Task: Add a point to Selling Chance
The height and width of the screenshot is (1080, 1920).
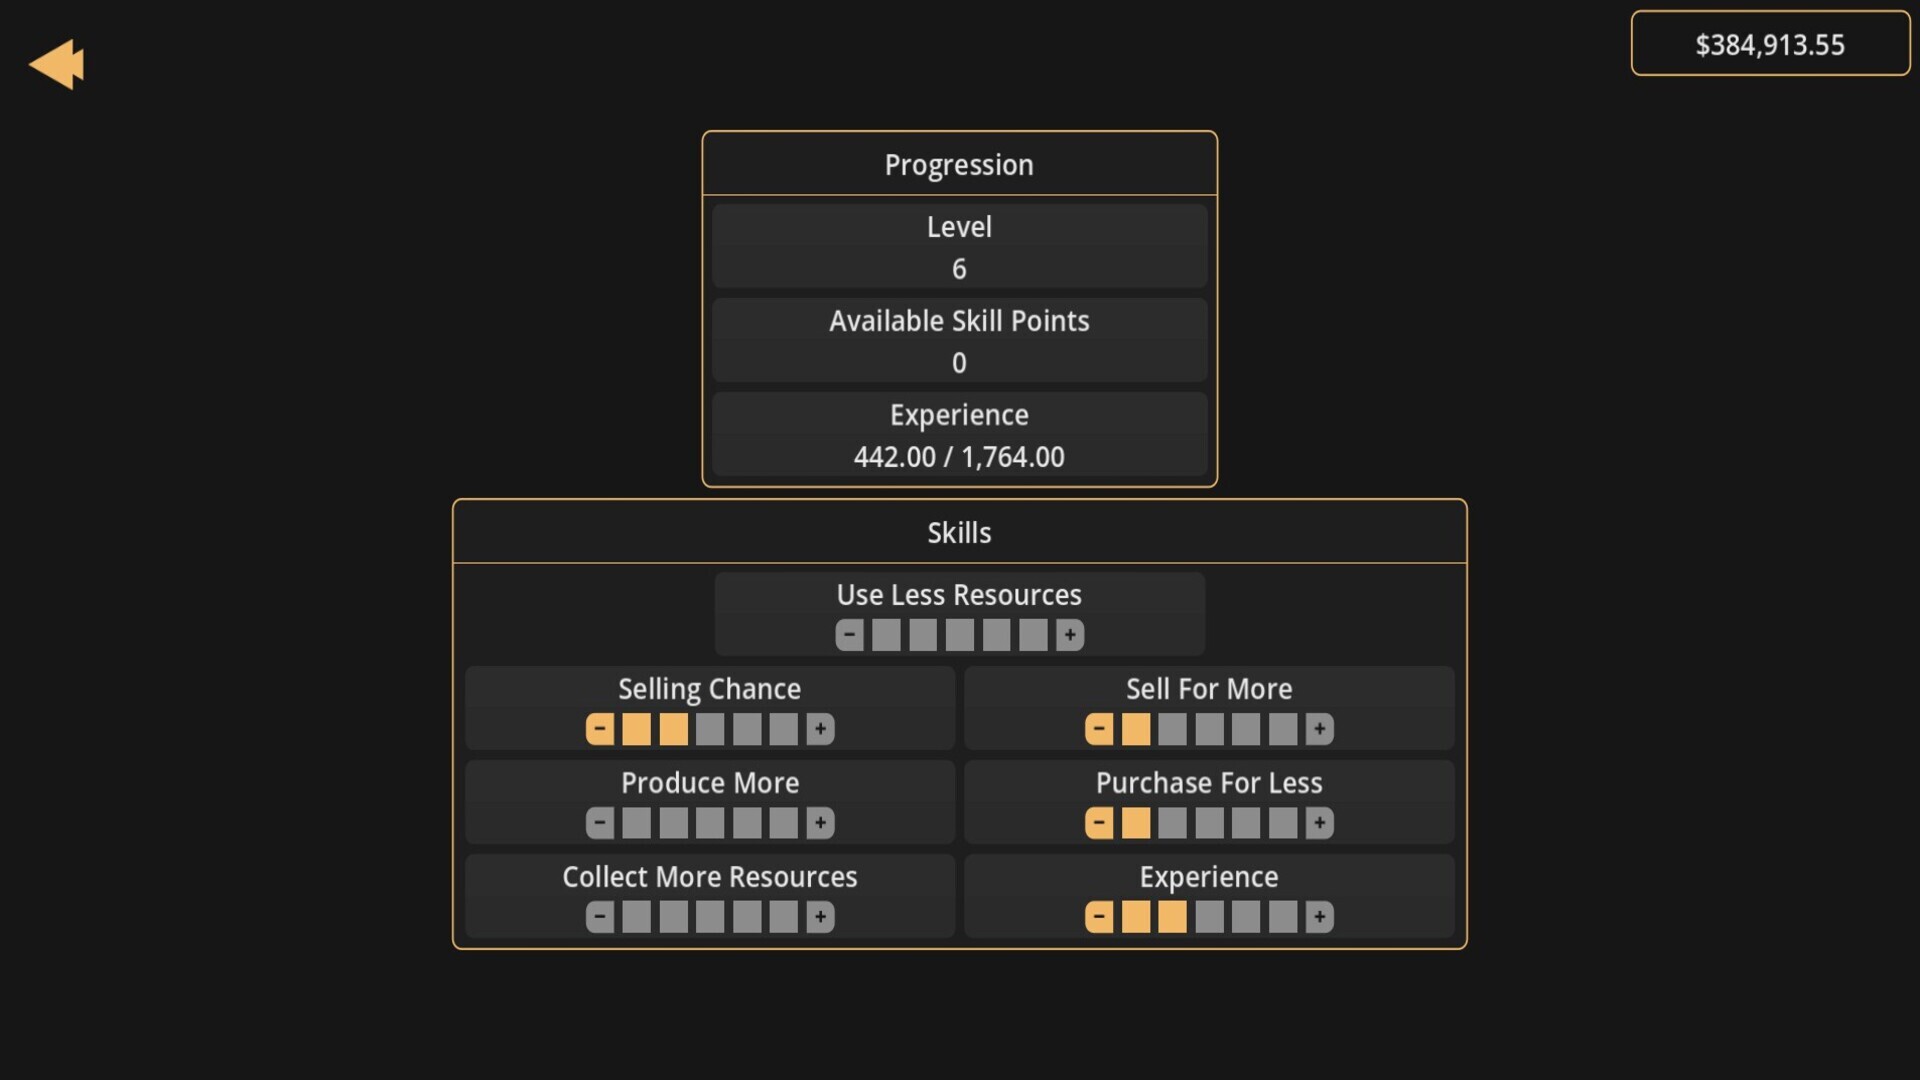Action: click(820, 729)
